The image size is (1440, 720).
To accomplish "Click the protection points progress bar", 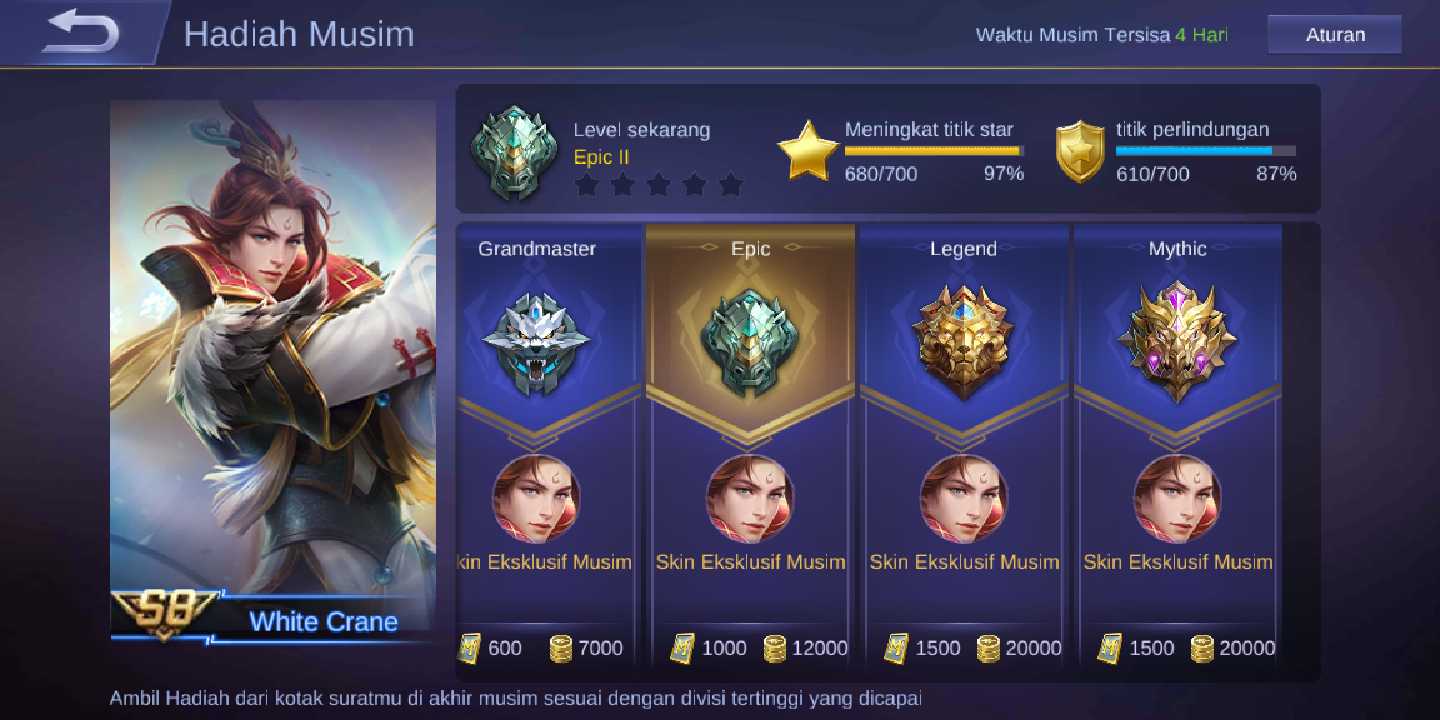I will coord(1206,151).
